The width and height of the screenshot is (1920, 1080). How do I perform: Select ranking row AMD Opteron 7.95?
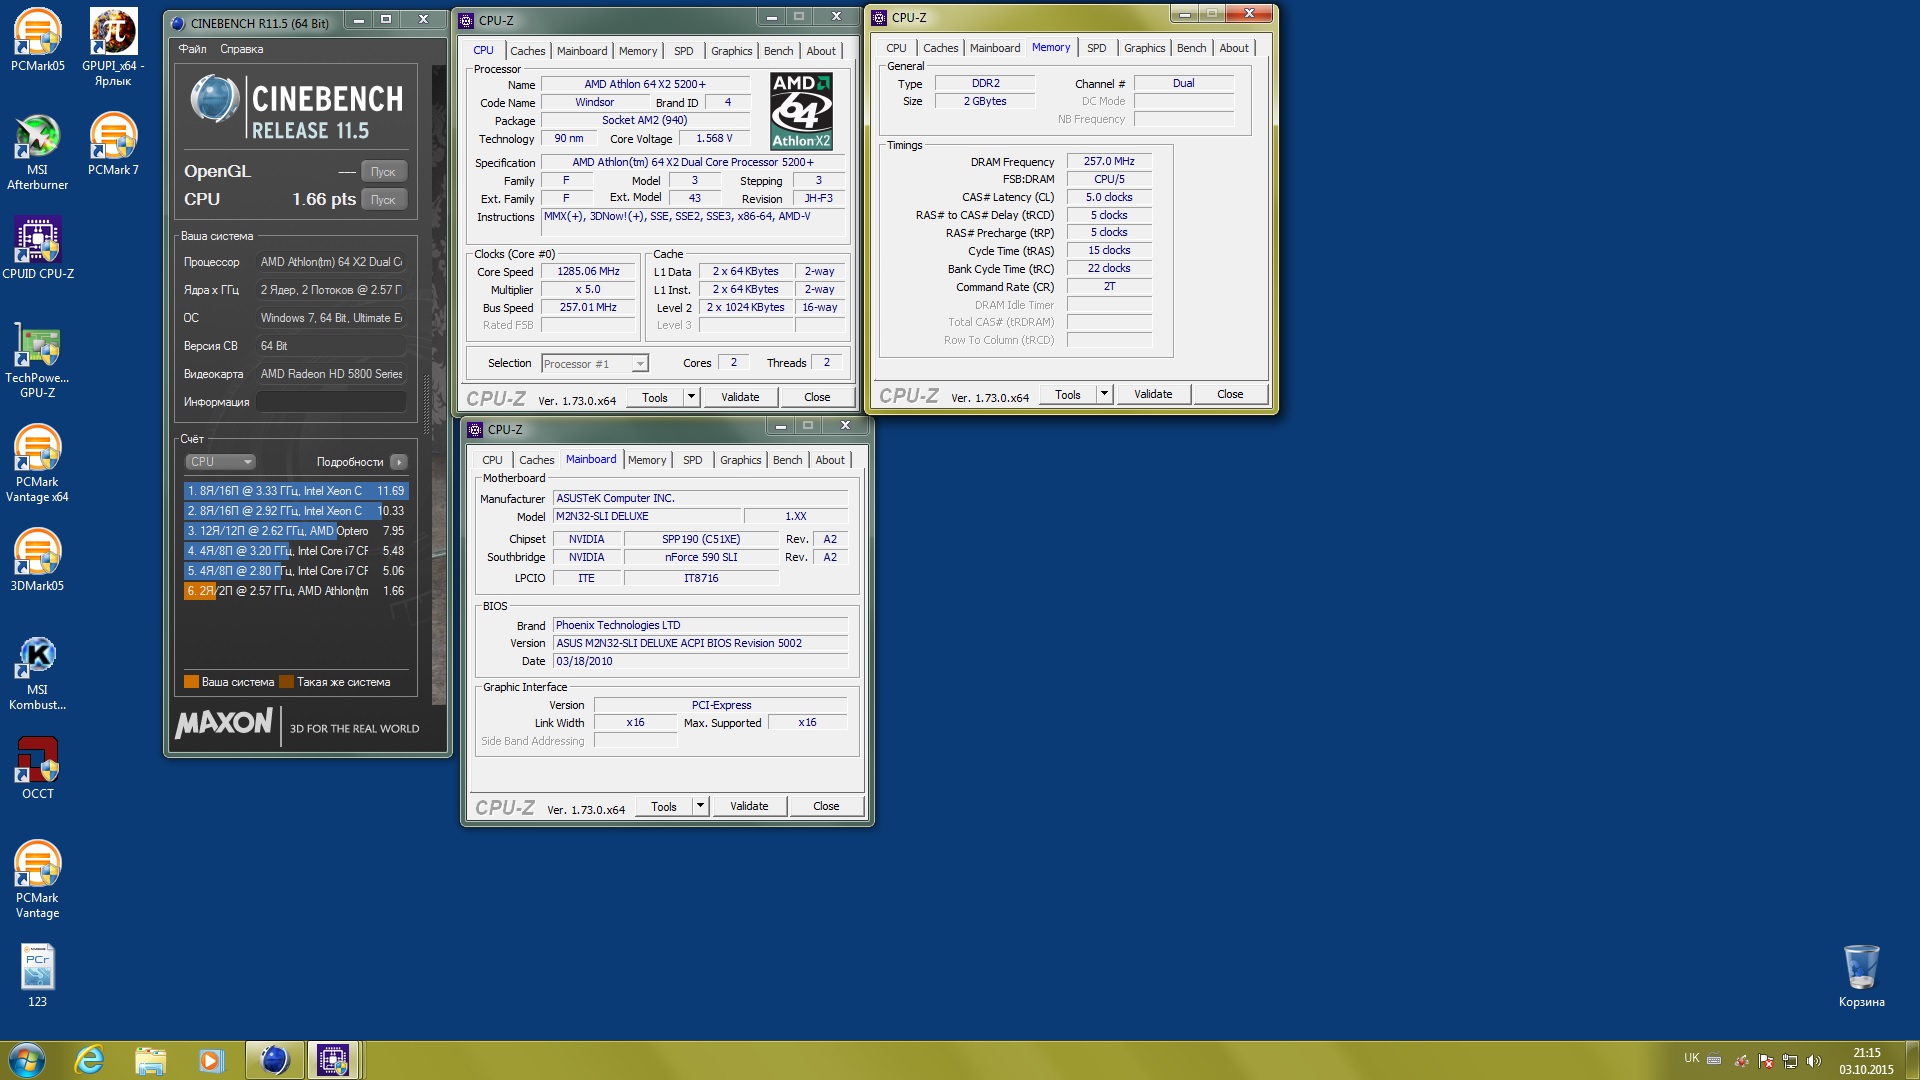pyautogui.click(x=296, y=531)
